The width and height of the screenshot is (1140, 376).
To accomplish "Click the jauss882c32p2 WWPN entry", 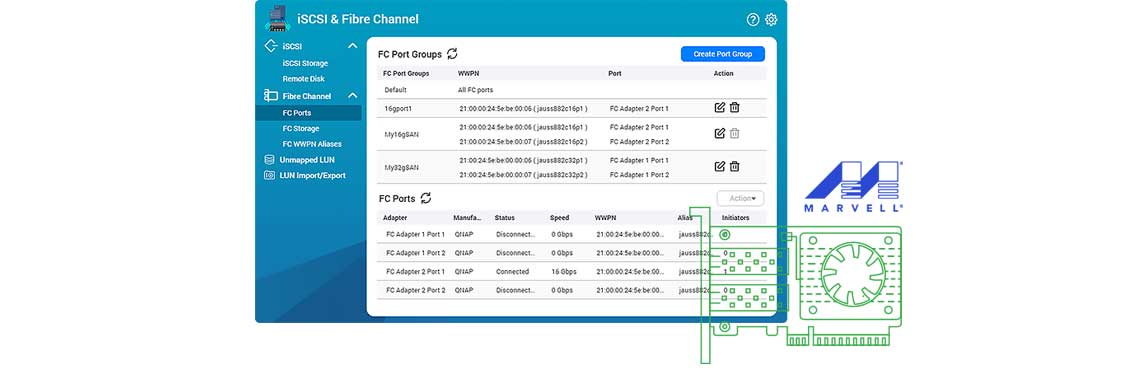I will pyautogui.click(x=523, y=175).
